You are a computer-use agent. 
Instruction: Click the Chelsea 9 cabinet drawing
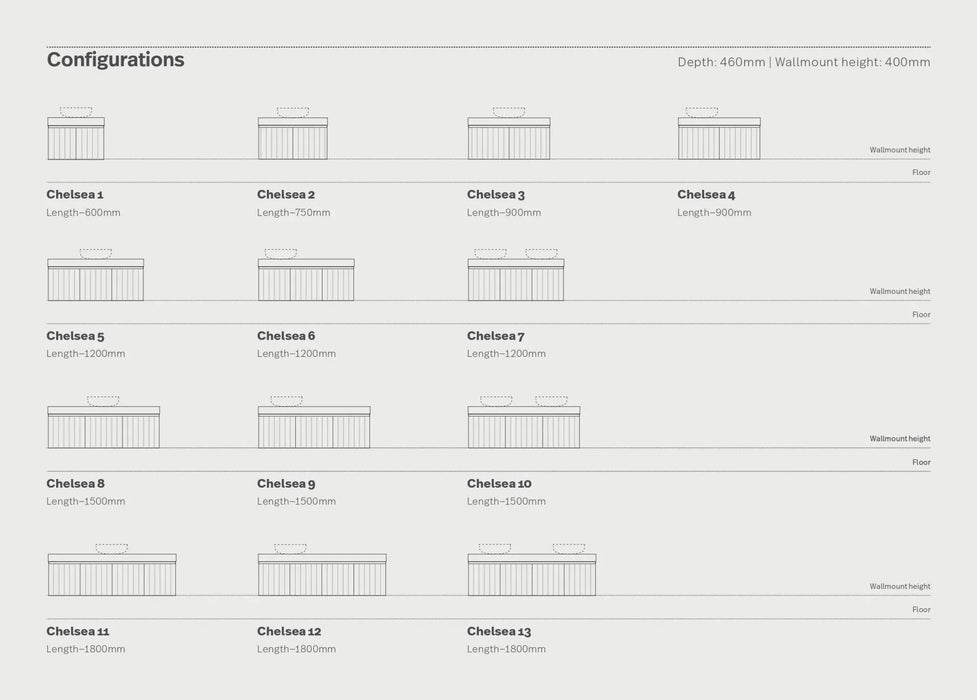pyautogui.click(x=314, y=428)
